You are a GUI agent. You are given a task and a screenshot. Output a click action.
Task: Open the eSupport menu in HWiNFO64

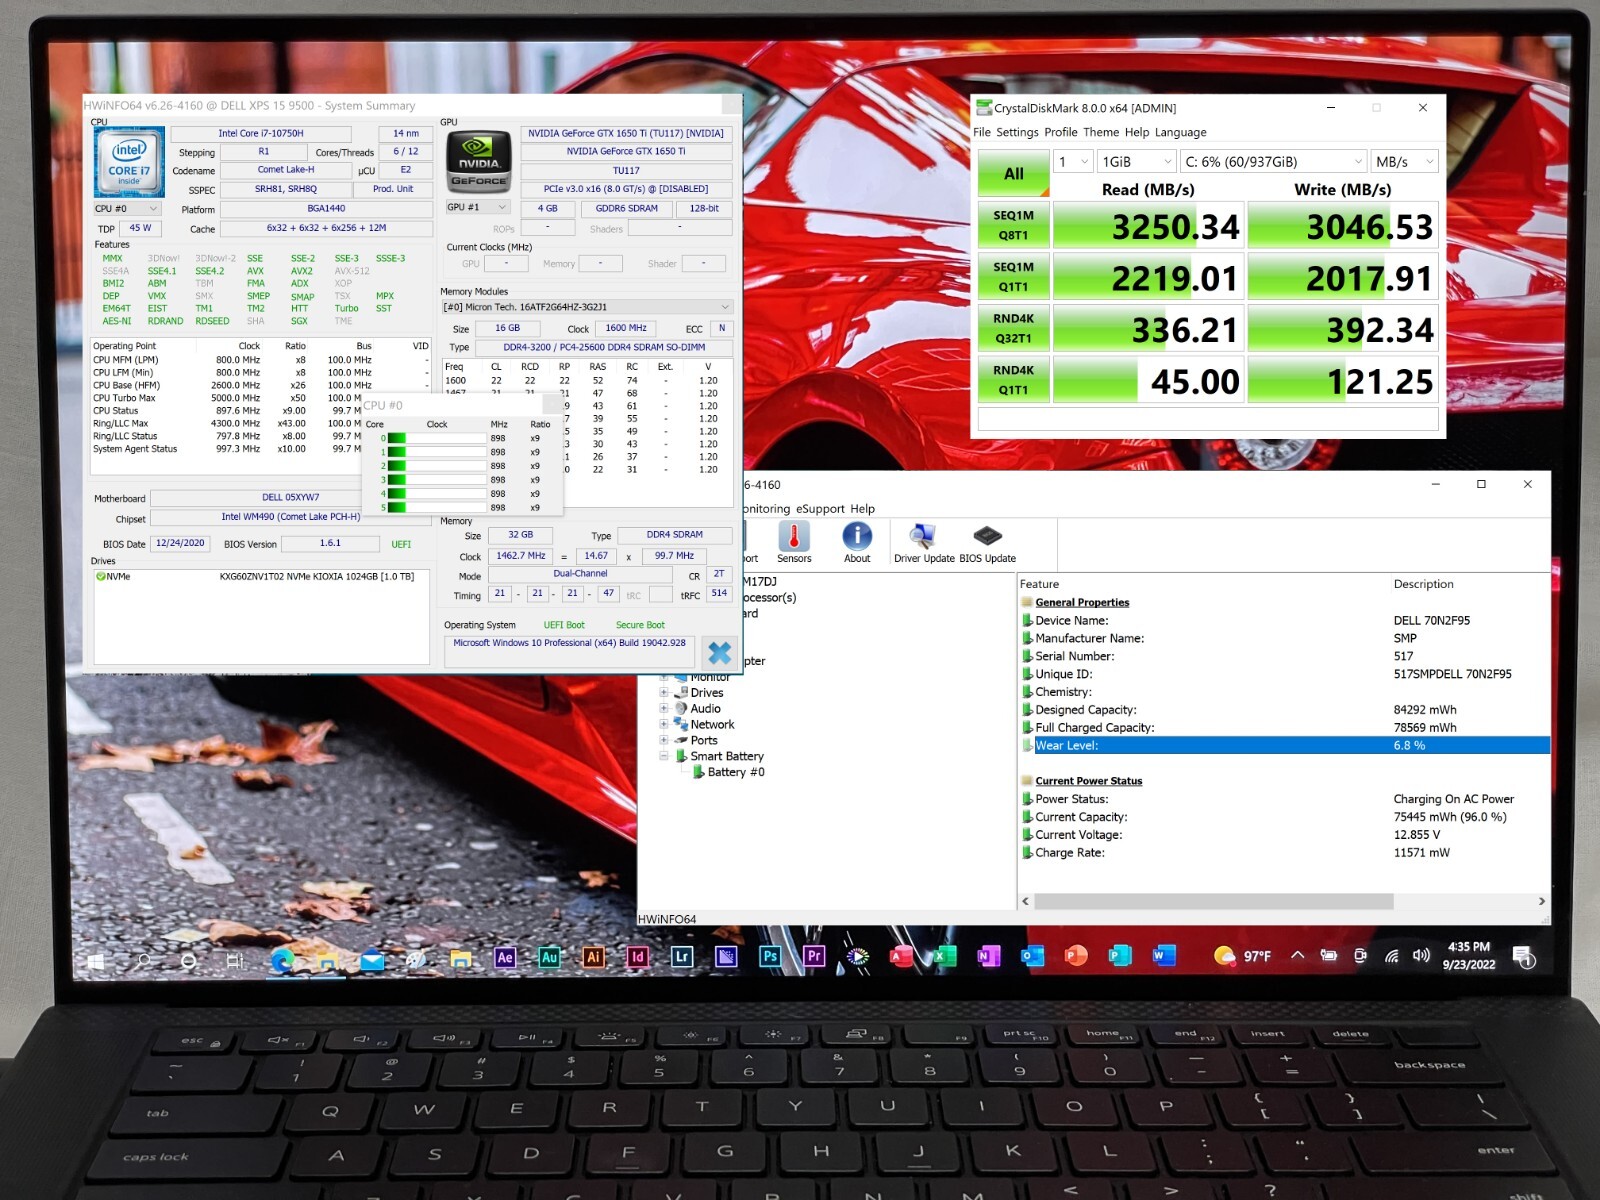(x=821, y=508)
